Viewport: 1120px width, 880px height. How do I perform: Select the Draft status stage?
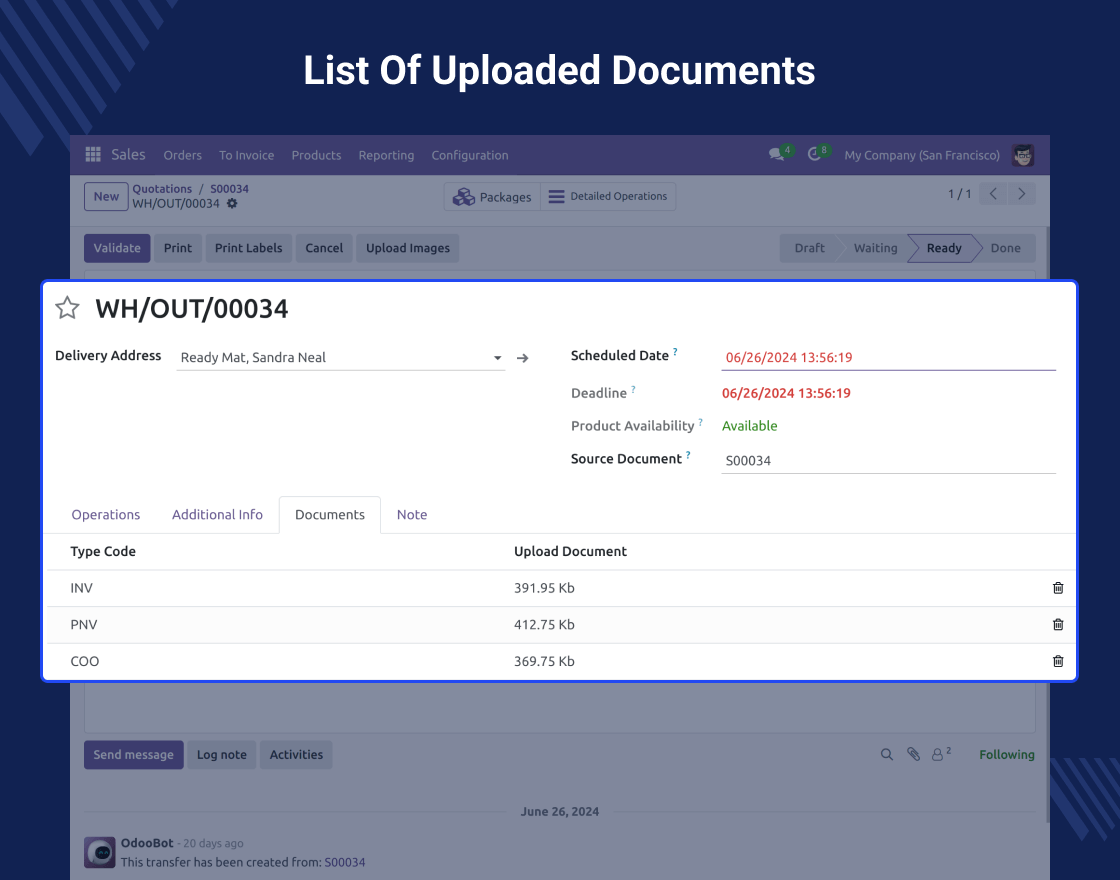click(809, 248)
